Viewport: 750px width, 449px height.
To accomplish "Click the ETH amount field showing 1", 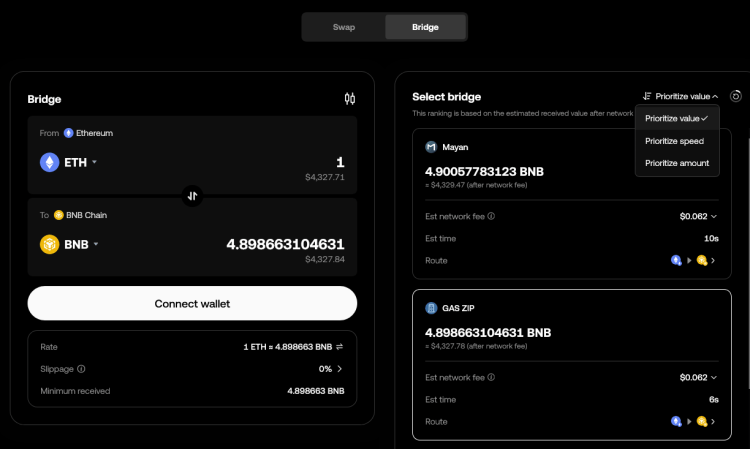I will pyautogui.click(x=340, y=162).
